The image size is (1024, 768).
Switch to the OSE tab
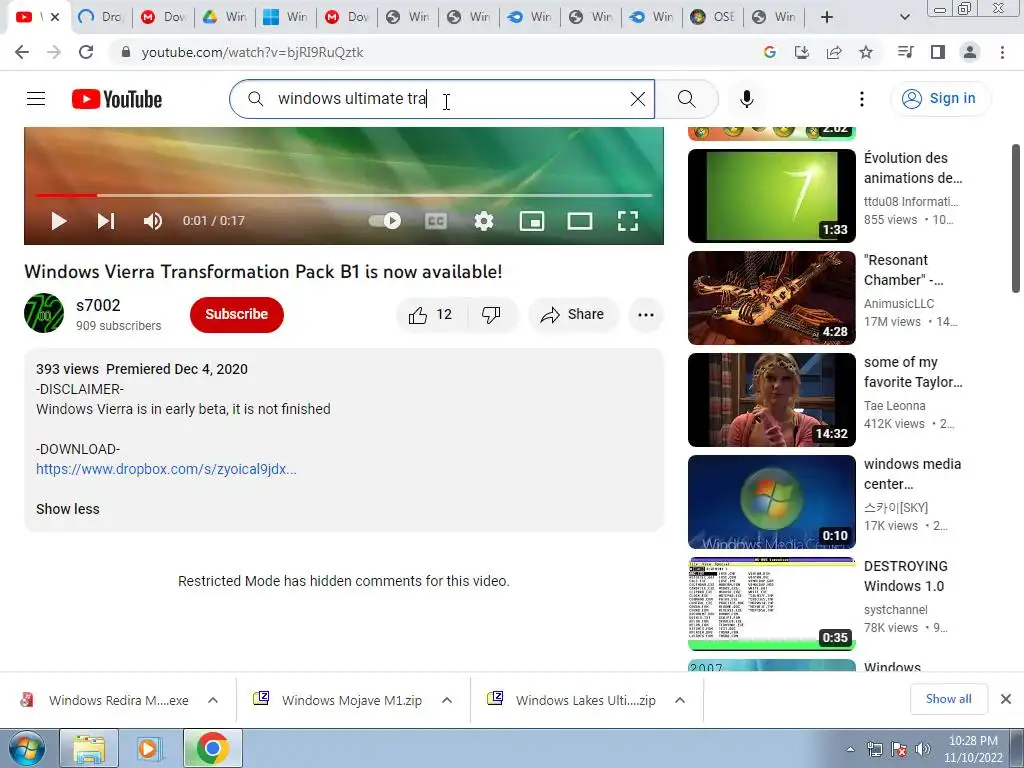pos(712,17)
